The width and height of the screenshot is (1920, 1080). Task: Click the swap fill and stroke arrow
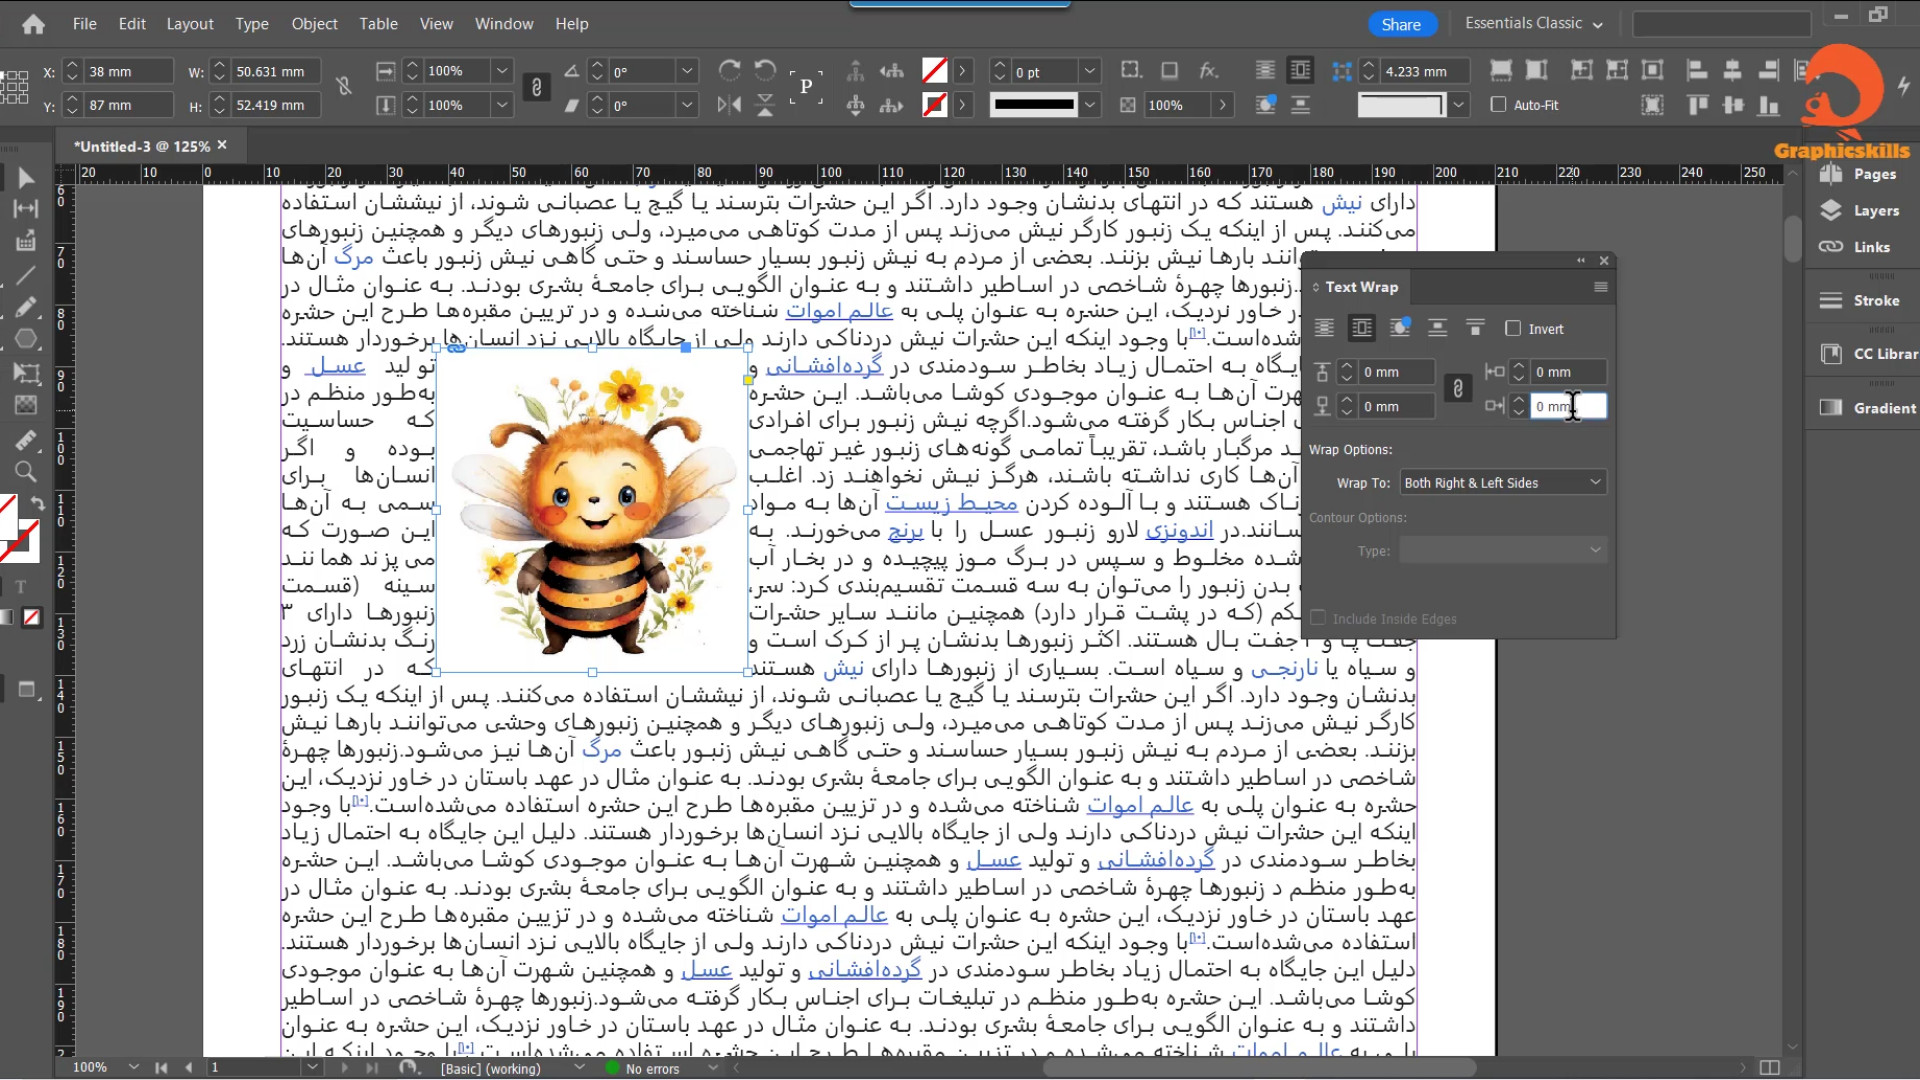coord(37,503)
